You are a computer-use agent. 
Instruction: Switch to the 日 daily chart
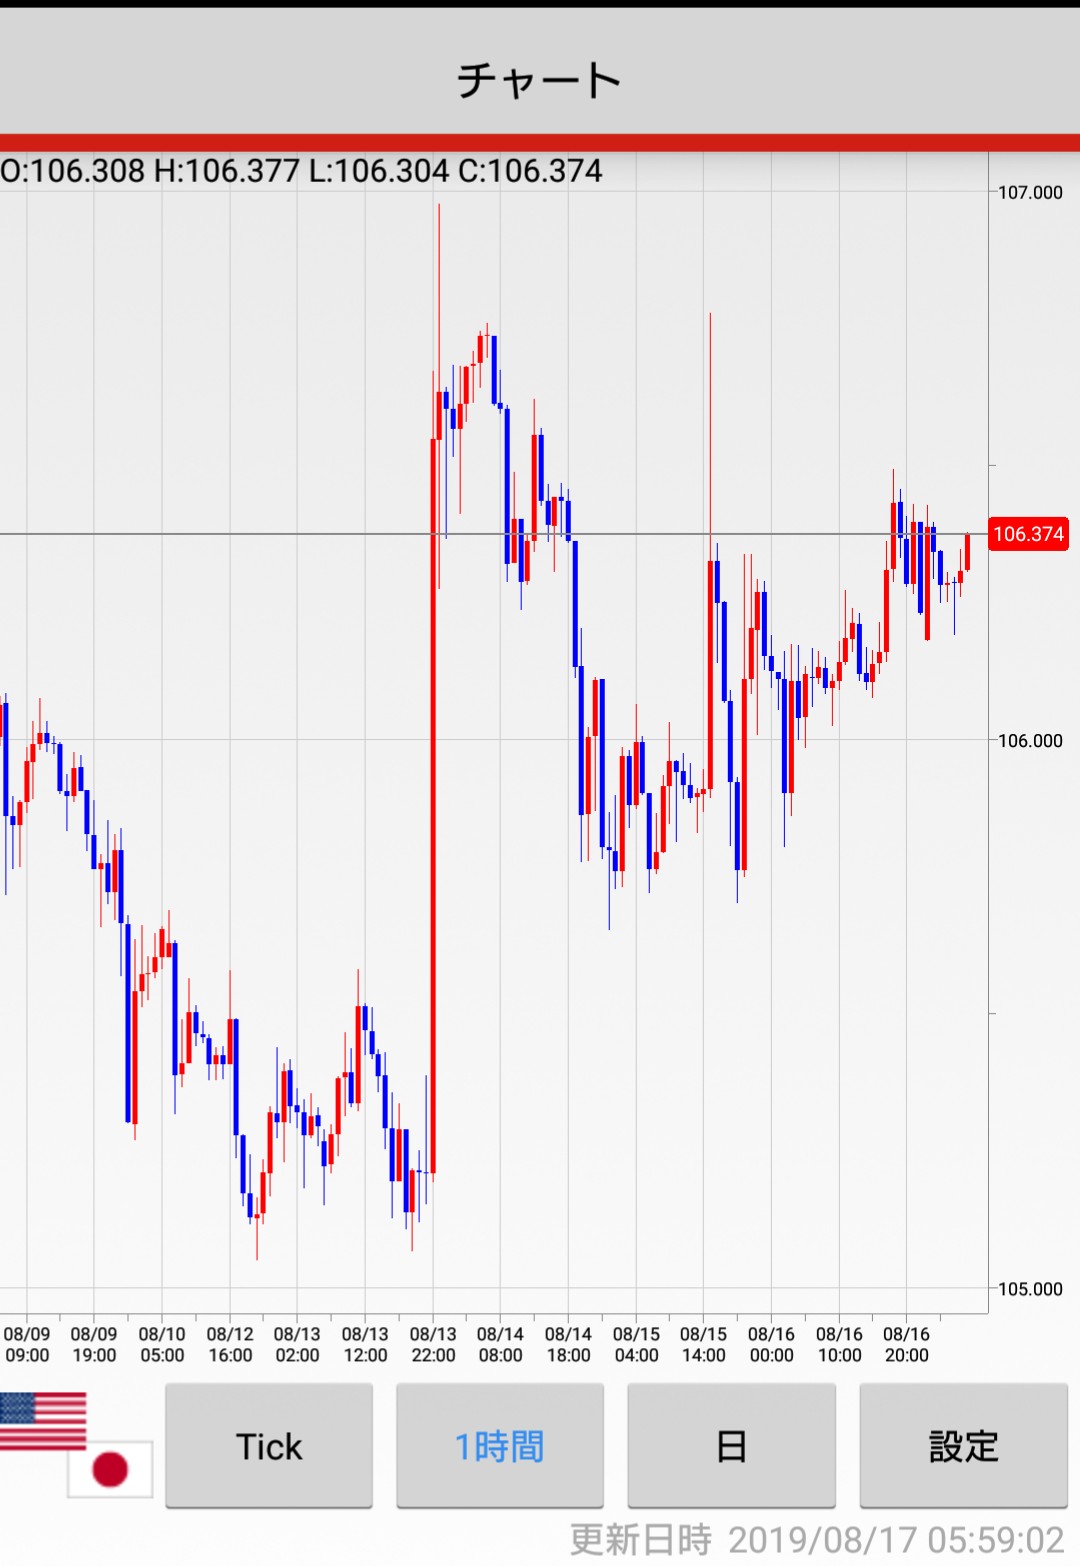coord(731,1446)
